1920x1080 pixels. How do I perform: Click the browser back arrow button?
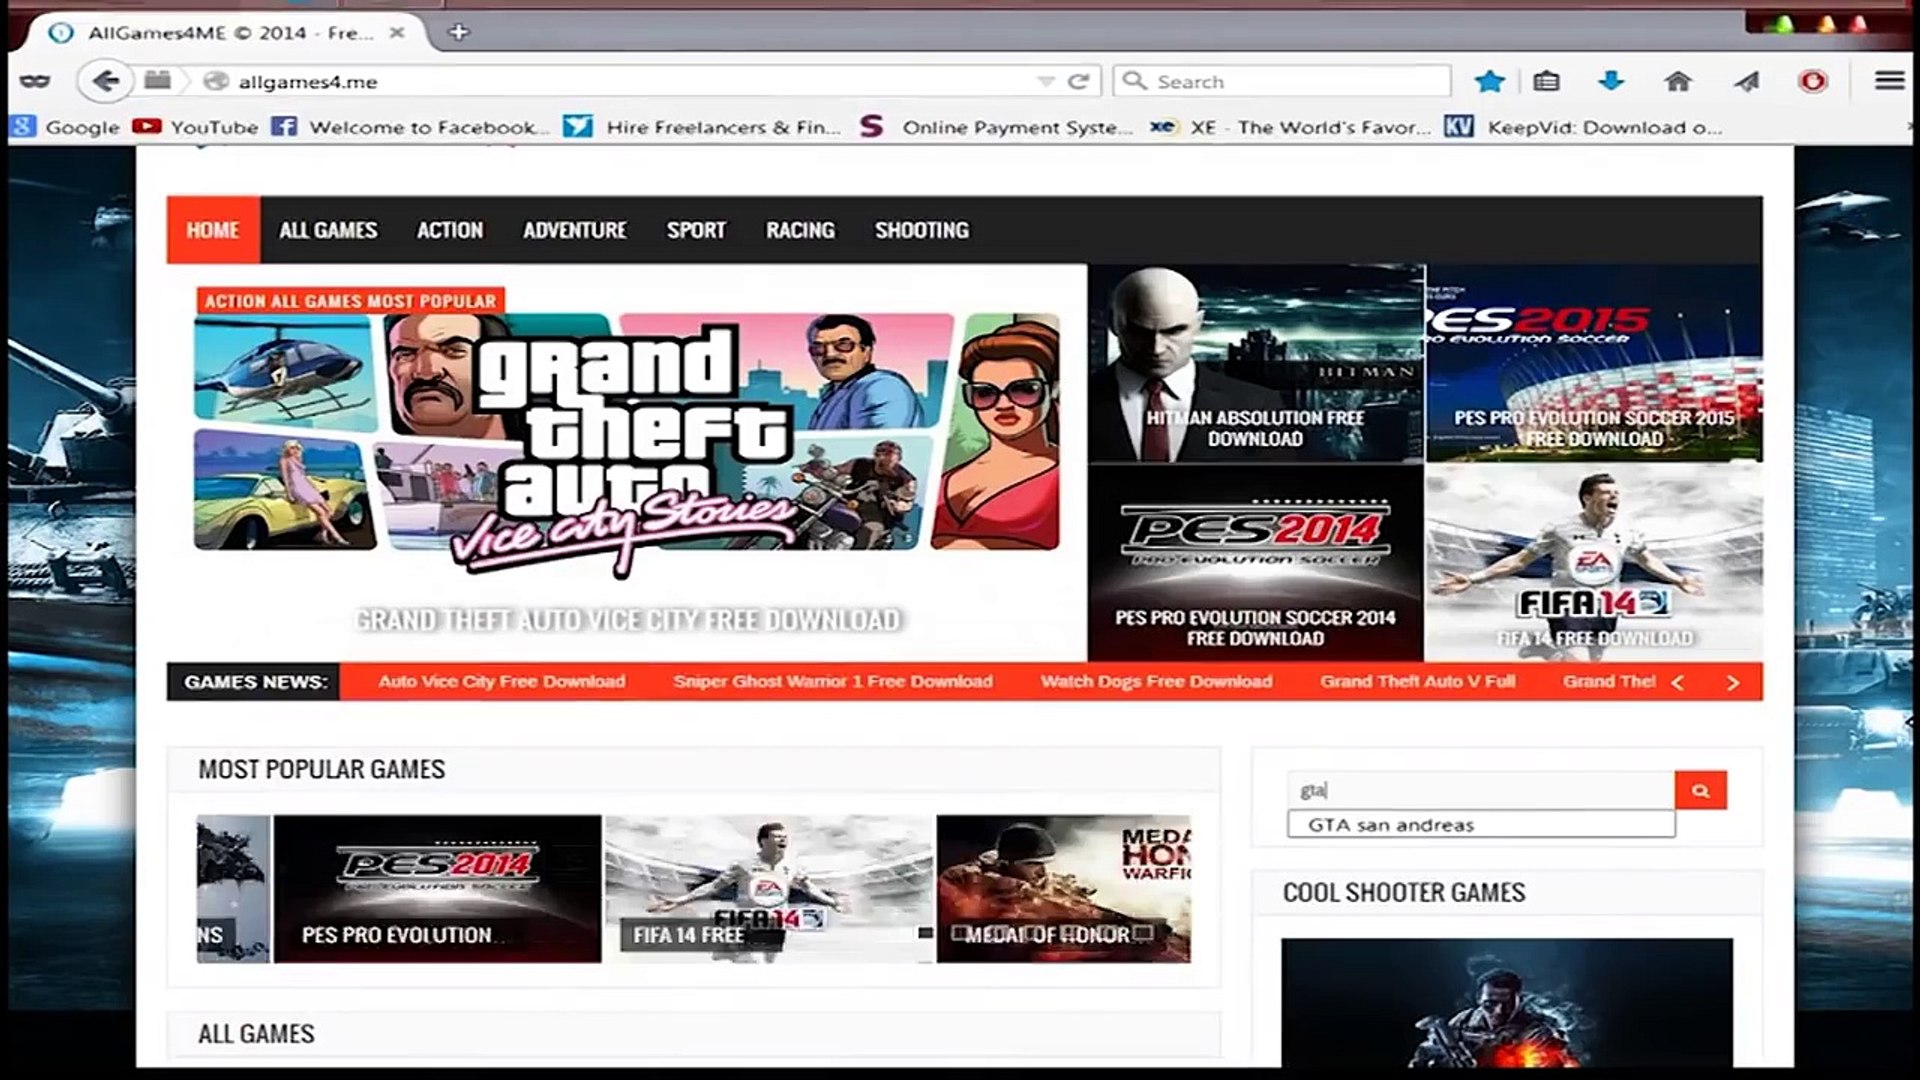pos(104,81)
